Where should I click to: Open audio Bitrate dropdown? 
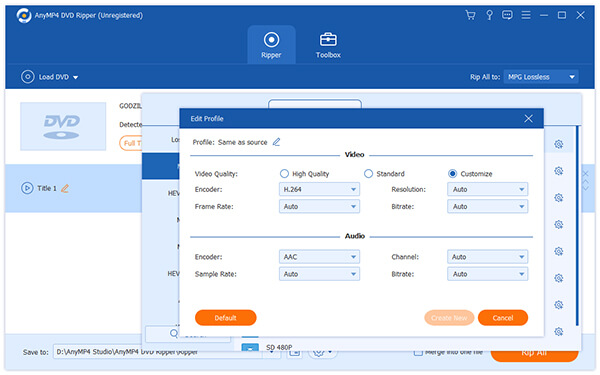pyautogui.click(x=488, y=274)
